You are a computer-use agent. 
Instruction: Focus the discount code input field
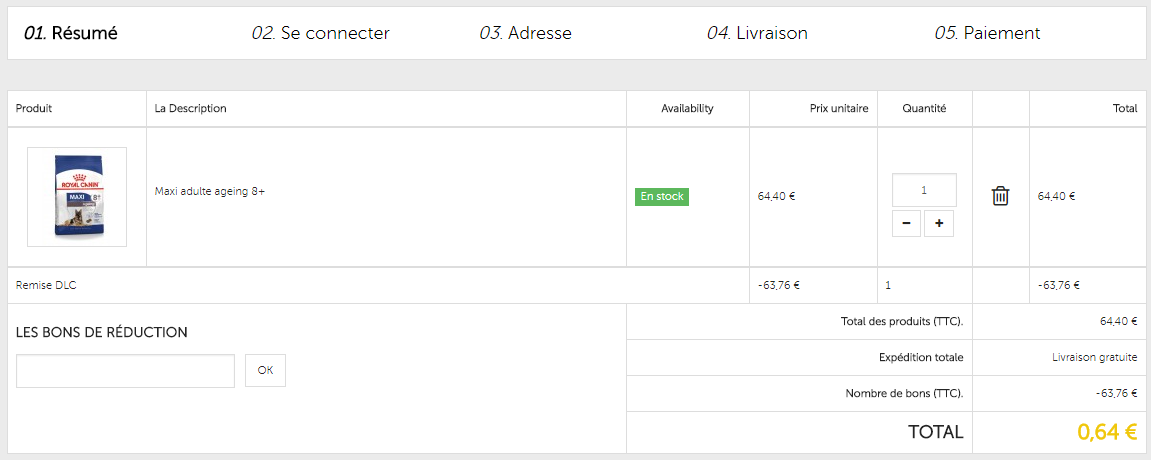[126, 370]
